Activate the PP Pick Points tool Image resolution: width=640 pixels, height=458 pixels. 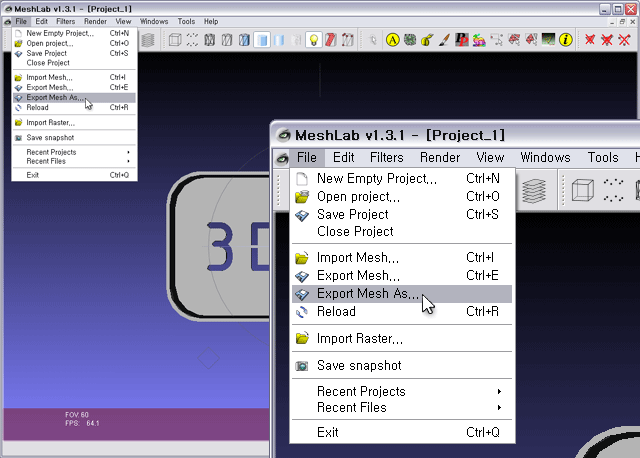462,40
